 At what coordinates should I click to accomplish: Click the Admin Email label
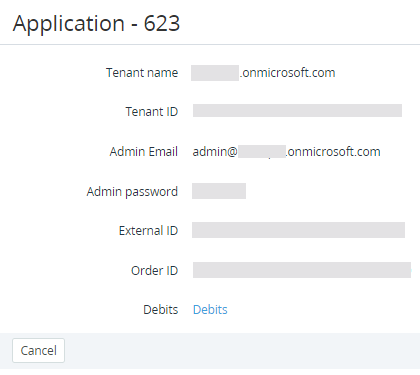(x=144, y=152)
